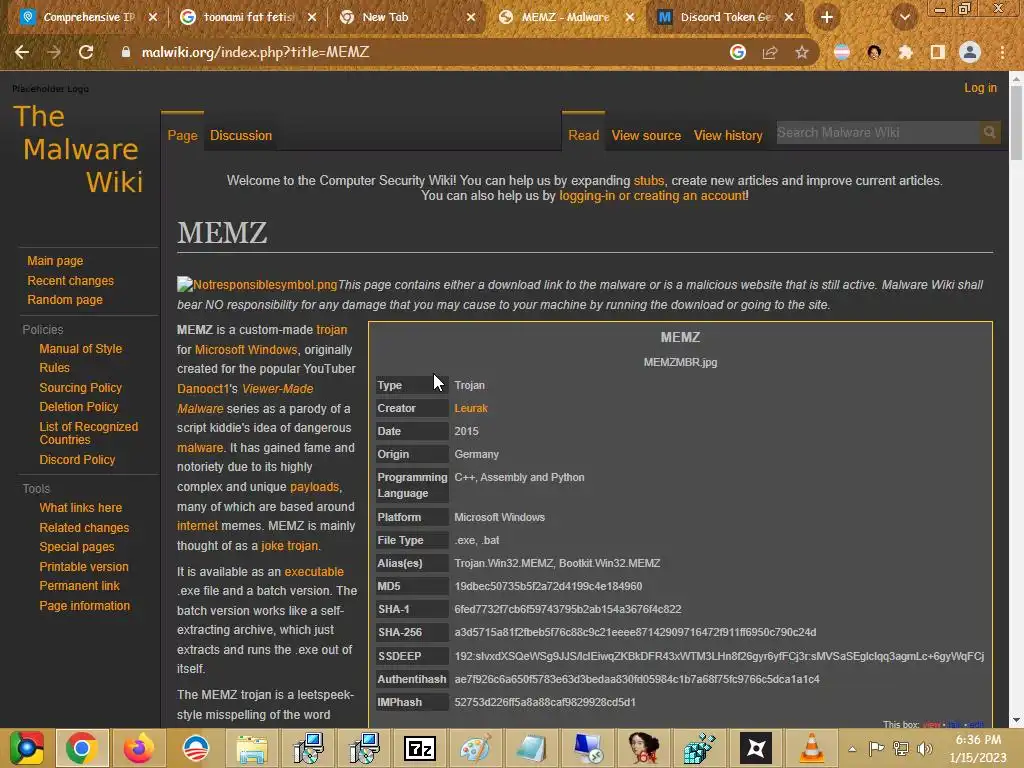
Task: Click the volume speaker tray icon
Action: point(925,748)
